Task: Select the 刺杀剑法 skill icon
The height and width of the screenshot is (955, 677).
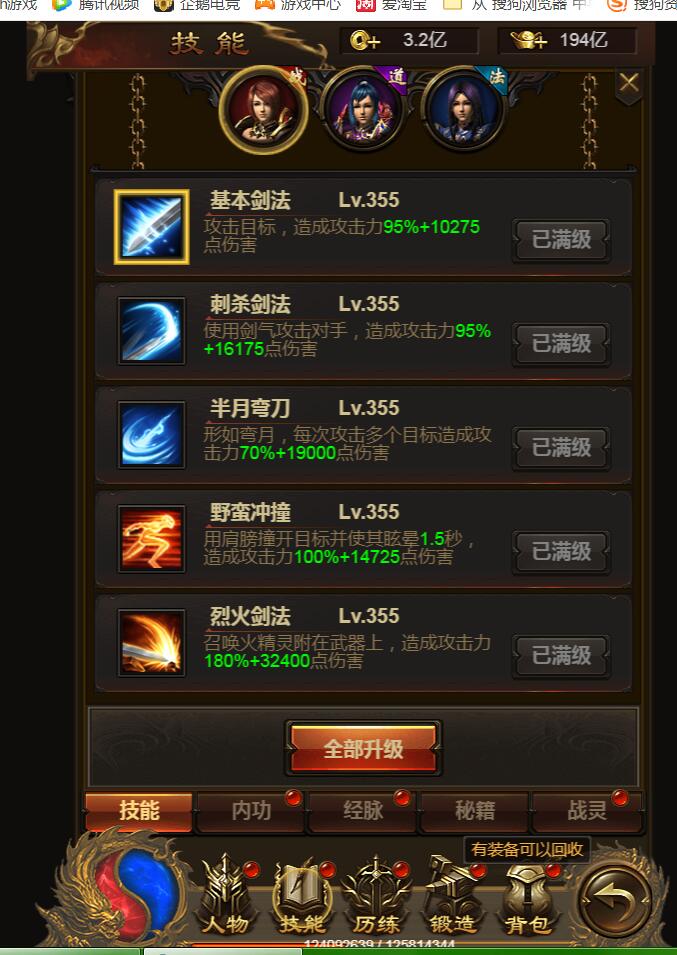Action: (x=152, y=331)
